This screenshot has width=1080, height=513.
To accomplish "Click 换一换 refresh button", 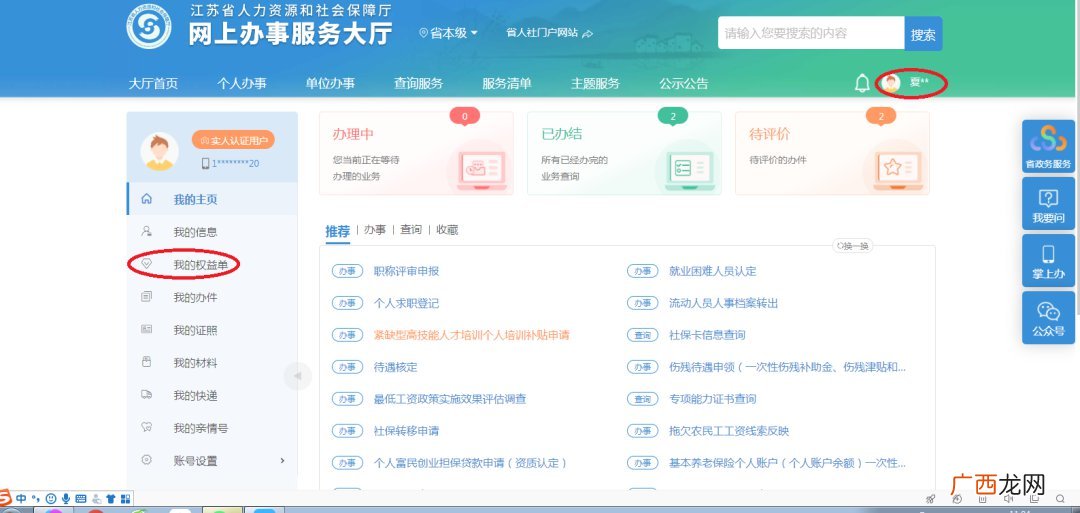I will pyautogui.click(x=853, y=246).
